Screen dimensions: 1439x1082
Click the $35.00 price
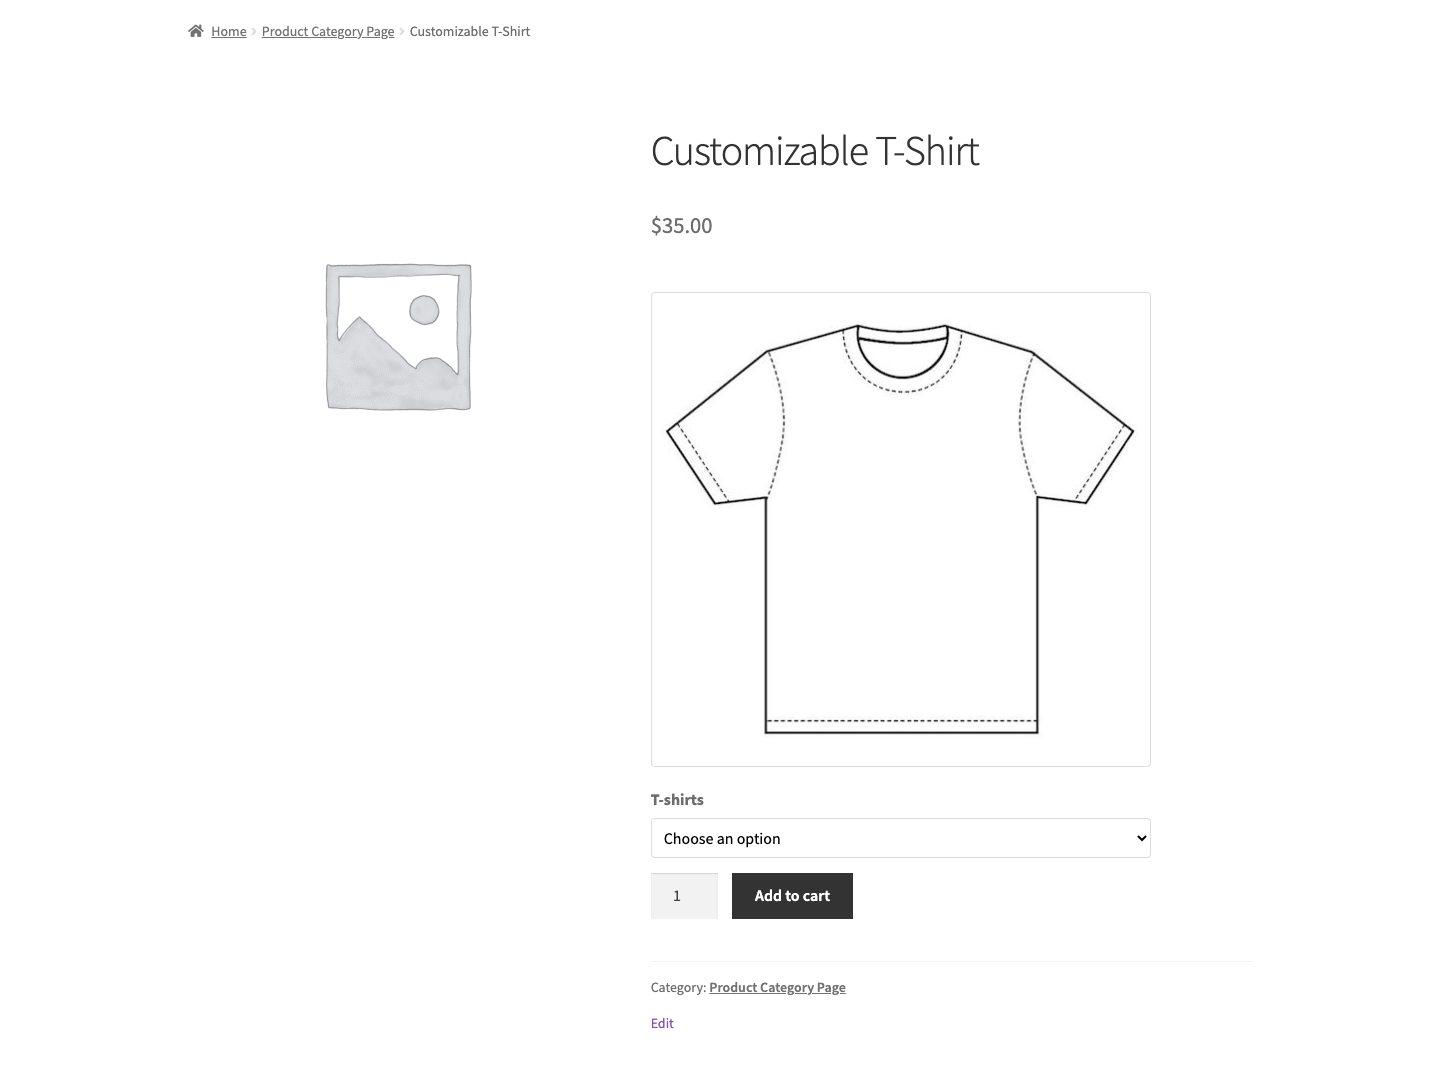click(681, 225)
